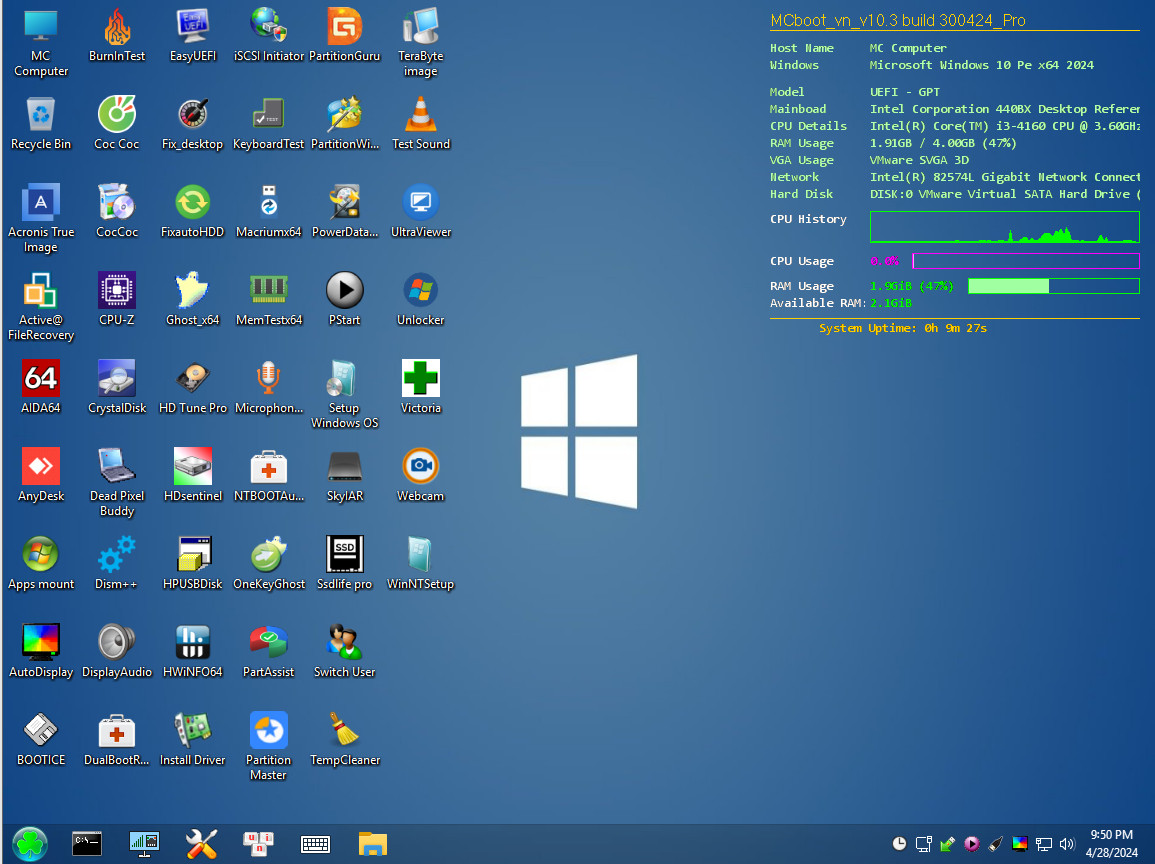Select the Victoria green cross icon
This screenshot has height=864, width=1155.
[421, 387]
